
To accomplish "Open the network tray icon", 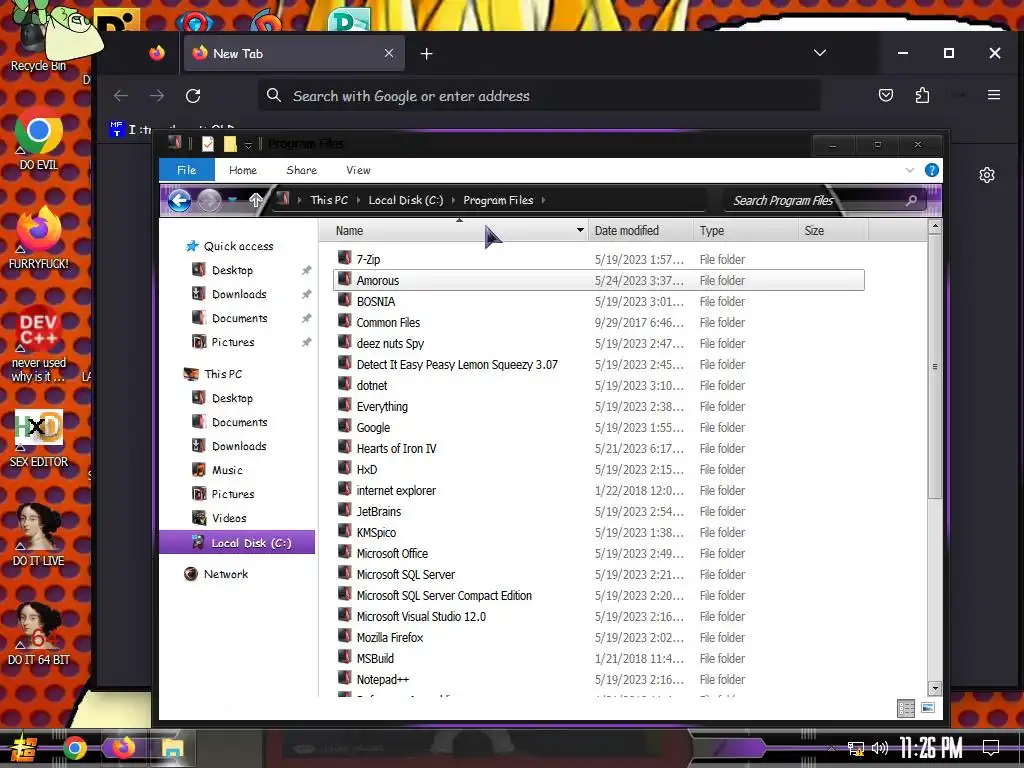I will click(x=856, y=748).
